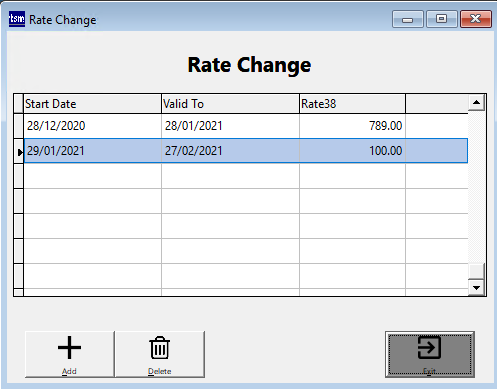
Task: Maximize the Rate Change window
Action: (441, 19)
